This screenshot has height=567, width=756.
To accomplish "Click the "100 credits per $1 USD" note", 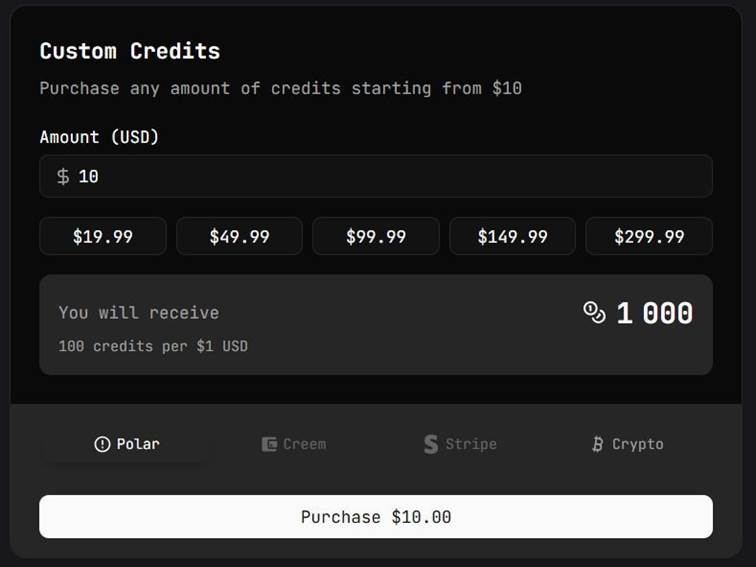I will 153,347.
